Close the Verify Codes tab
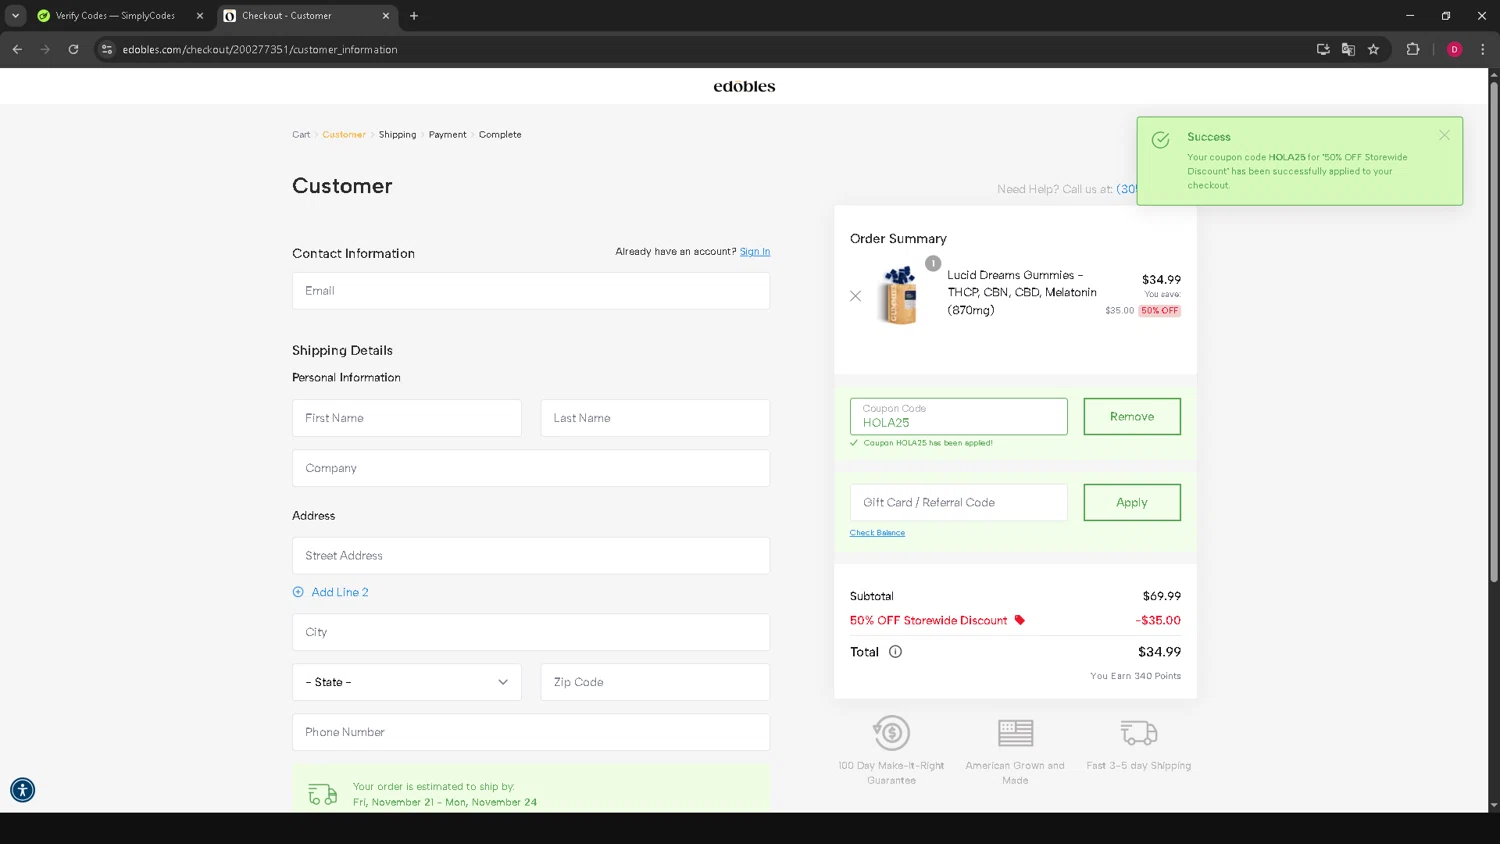Image resolution: width=1500 pixels, height=844 pixels. coord(199,16)
